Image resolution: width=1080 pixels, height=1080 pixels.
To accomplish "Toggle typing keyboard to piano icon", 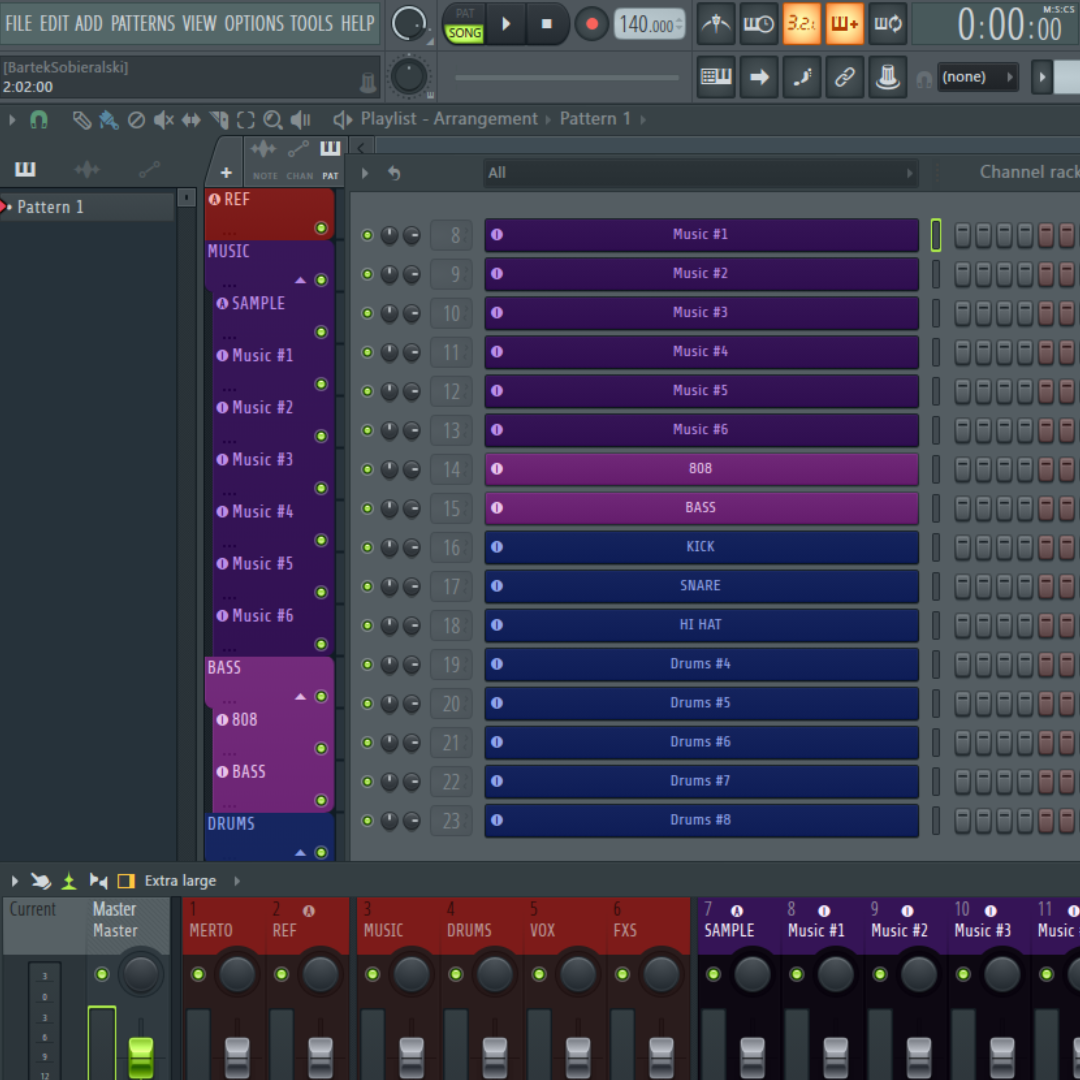I will coord(716,76).
